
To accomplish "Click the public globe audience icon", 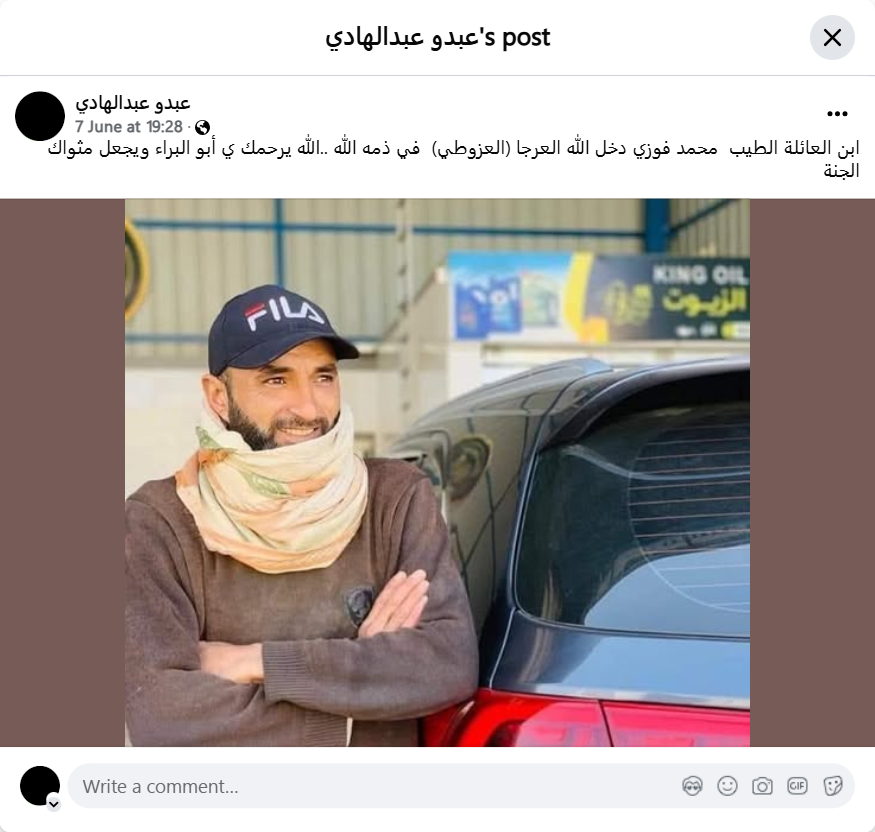I will click(x=202, y=128).
